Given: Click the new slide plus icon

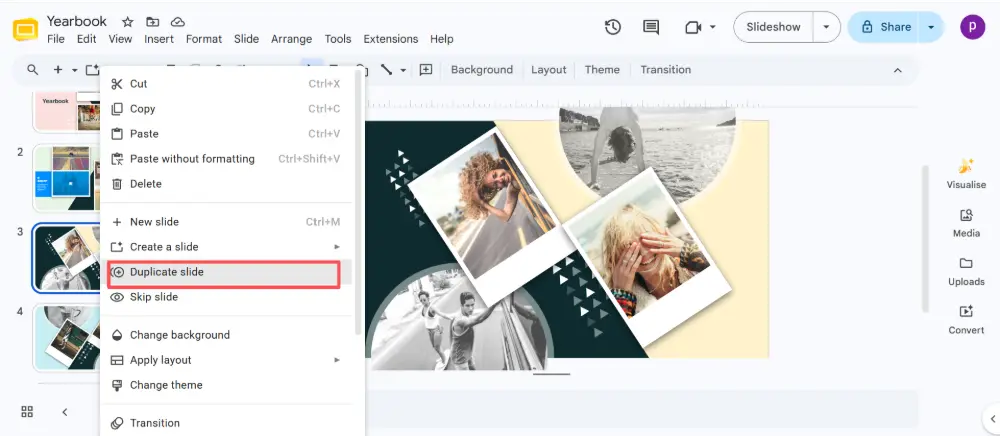Looking at the screenshot, I should 58,70.
